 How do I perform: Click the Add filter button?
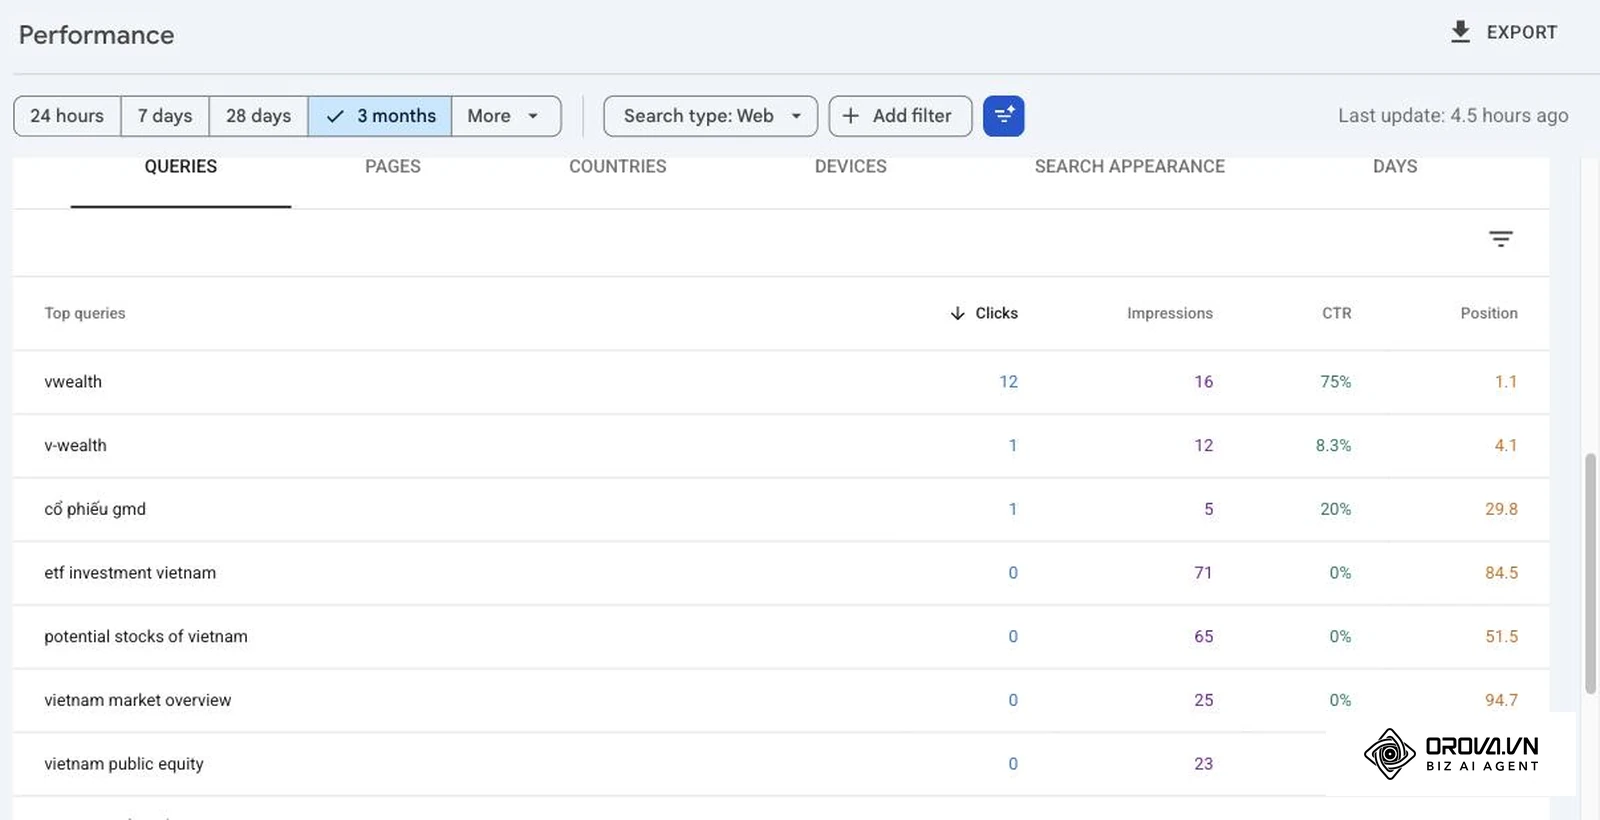tap(900, 116)
